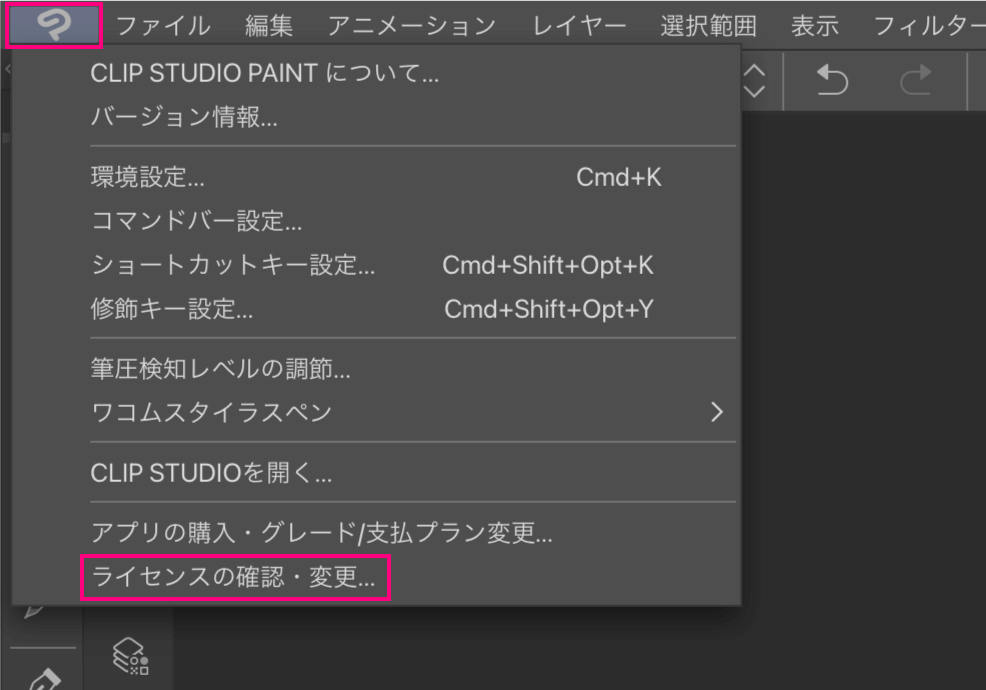The image size is (986, 690).
Task: Open the 表示 menu
Action: tap(814, 25)
